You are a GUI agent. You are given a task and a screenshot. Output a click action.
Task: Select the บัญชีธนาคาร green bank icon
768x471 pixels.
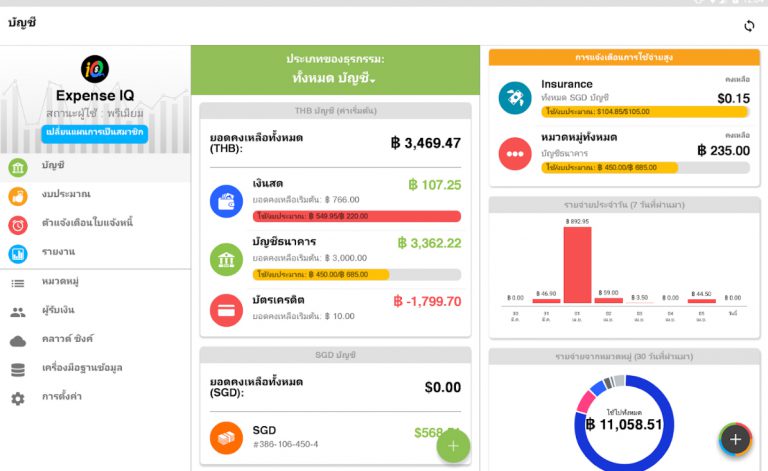(226, 259)
